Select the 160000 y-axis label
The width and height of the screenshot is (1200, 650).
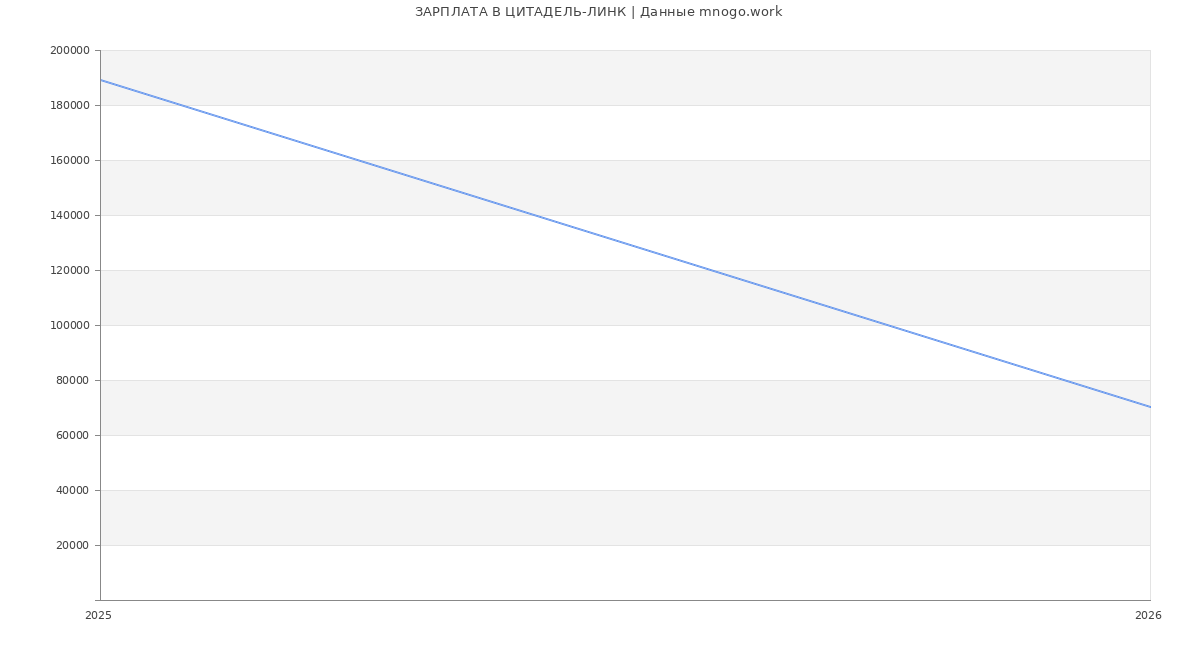69,161
